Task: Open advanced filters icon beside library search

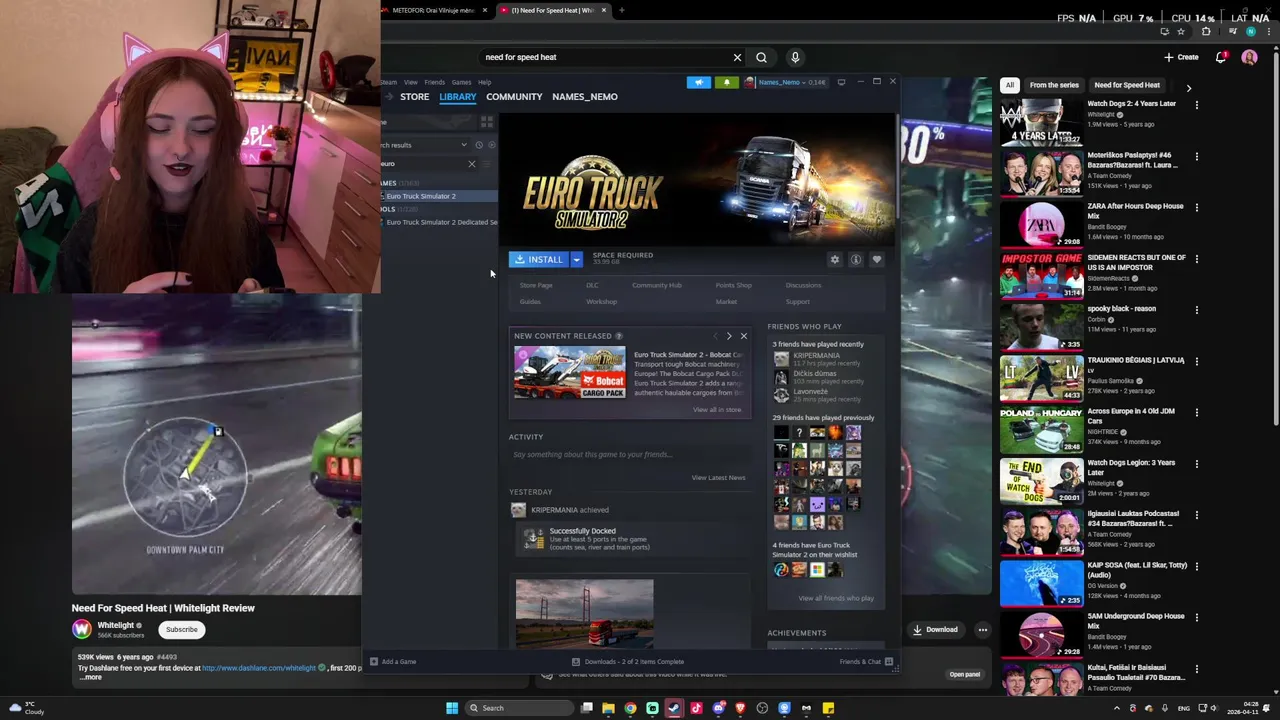Action: [x=487, y=164]
